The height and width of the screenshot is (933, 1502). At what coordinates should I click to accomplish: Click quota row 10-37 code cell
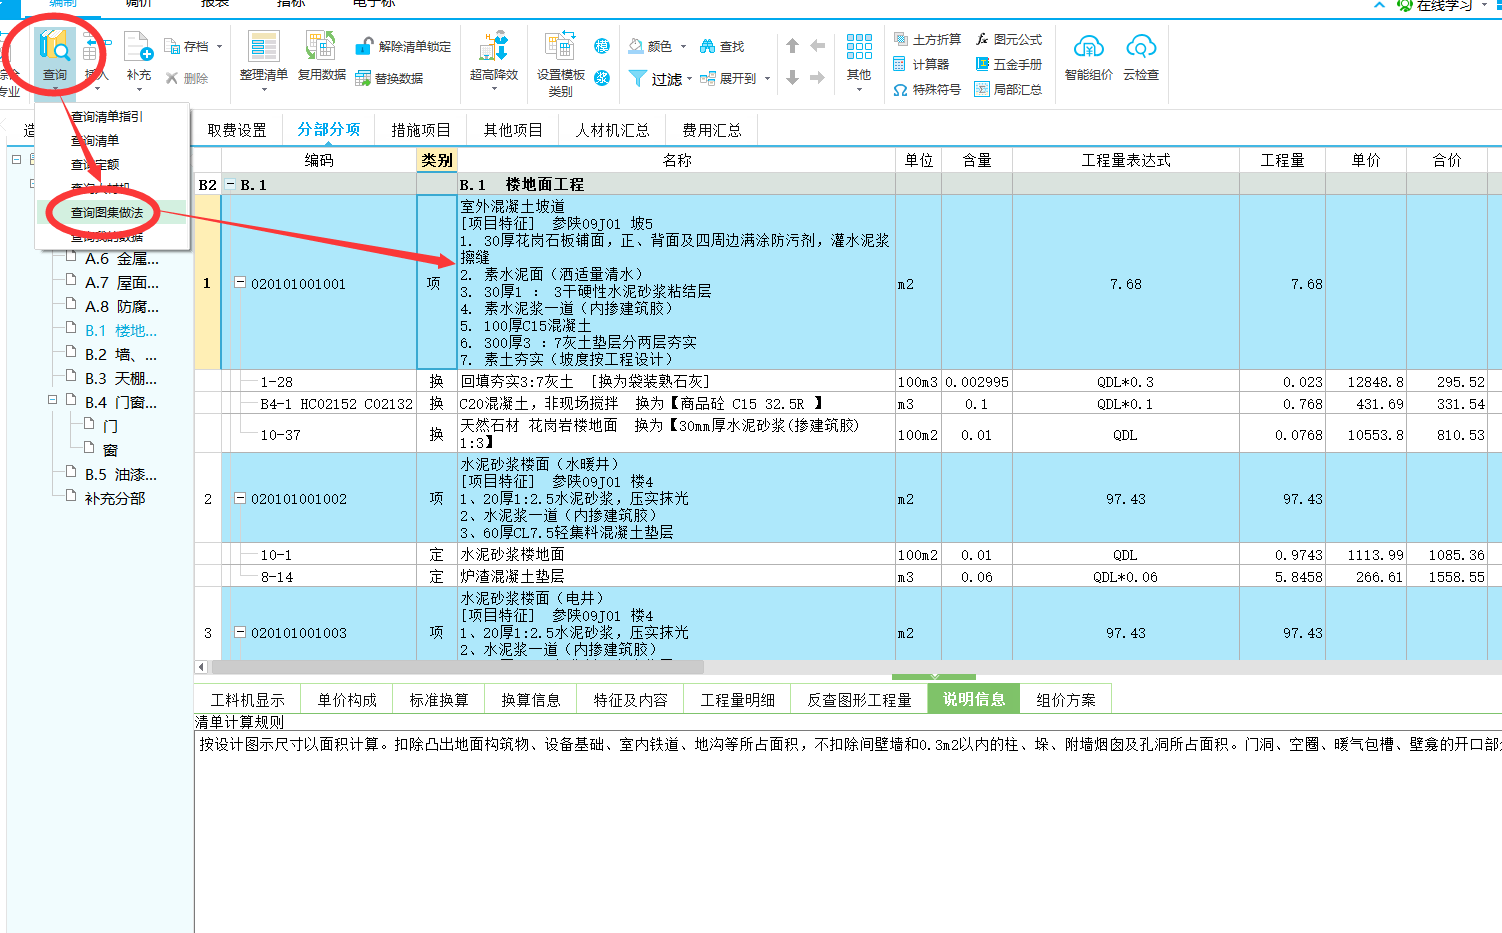click(x=318, y=434)
